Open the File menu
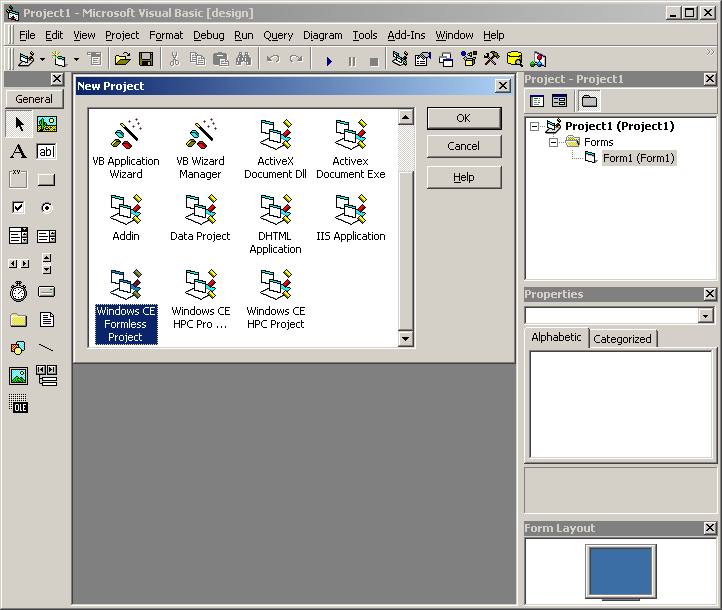This screenshot has width=722, height=610. [27, 35]
